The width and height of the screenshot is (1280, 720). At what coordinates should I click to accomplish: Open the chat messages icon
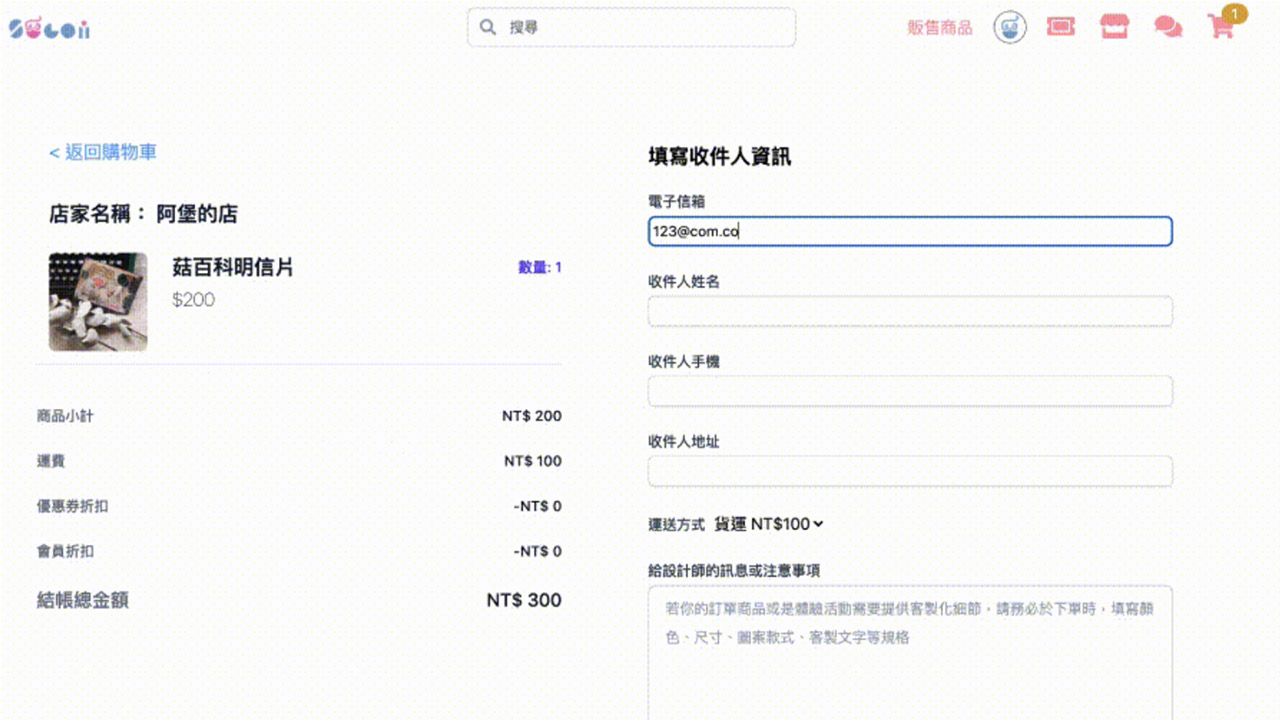click(1167, 27)
